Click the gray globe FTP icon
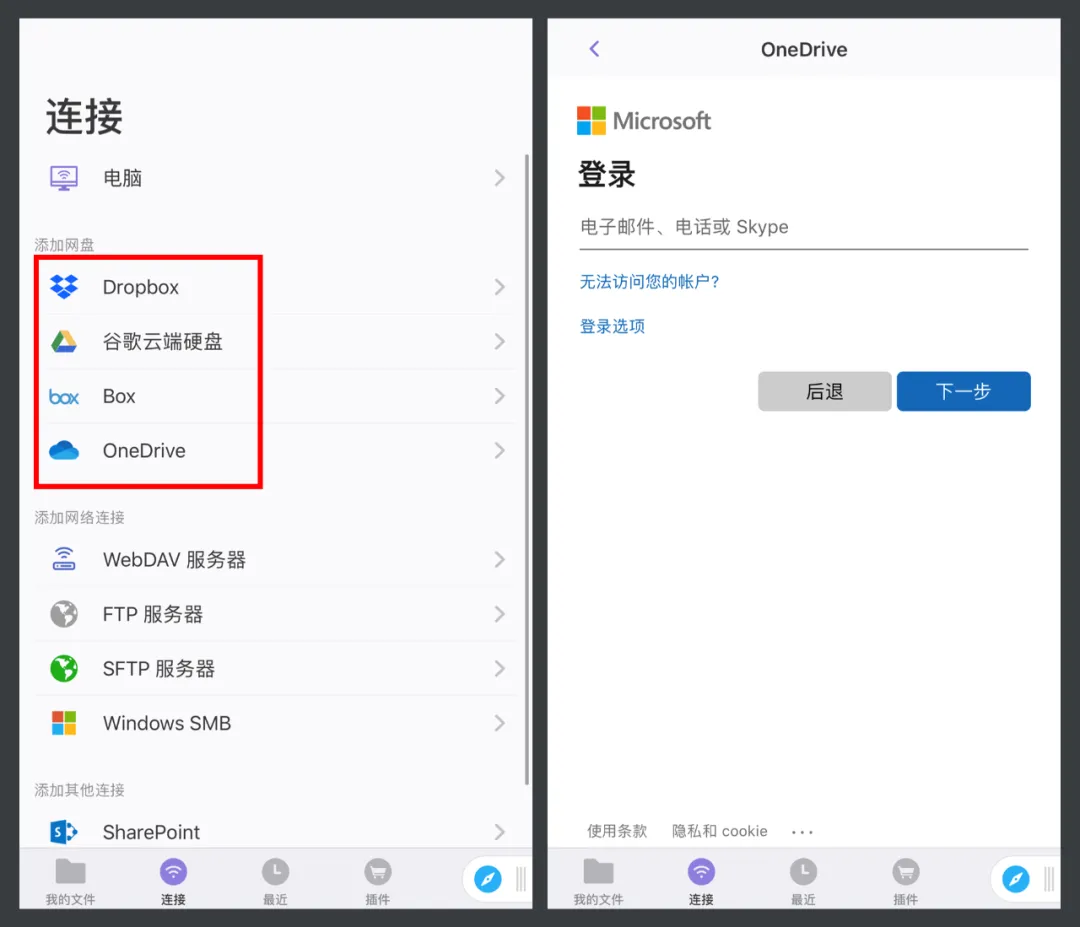The image size is (1080, 927). 64,614
